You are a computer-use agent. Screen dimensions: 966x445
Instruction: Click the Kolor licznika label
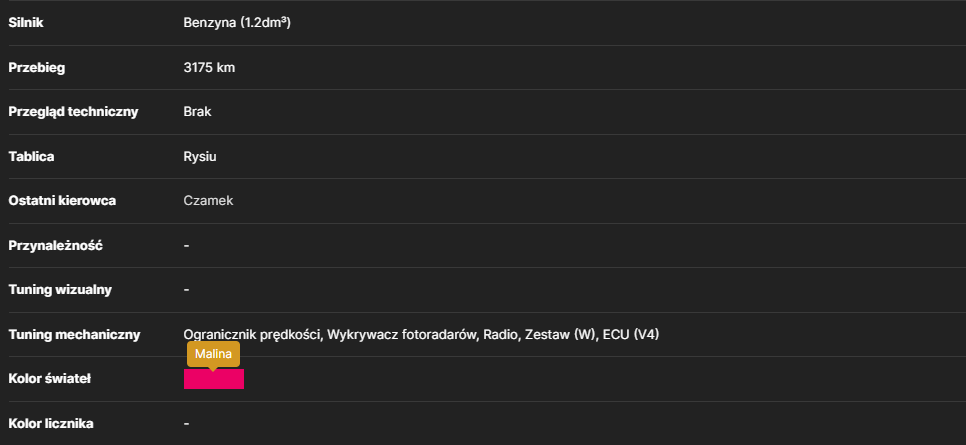coord(51,423)
